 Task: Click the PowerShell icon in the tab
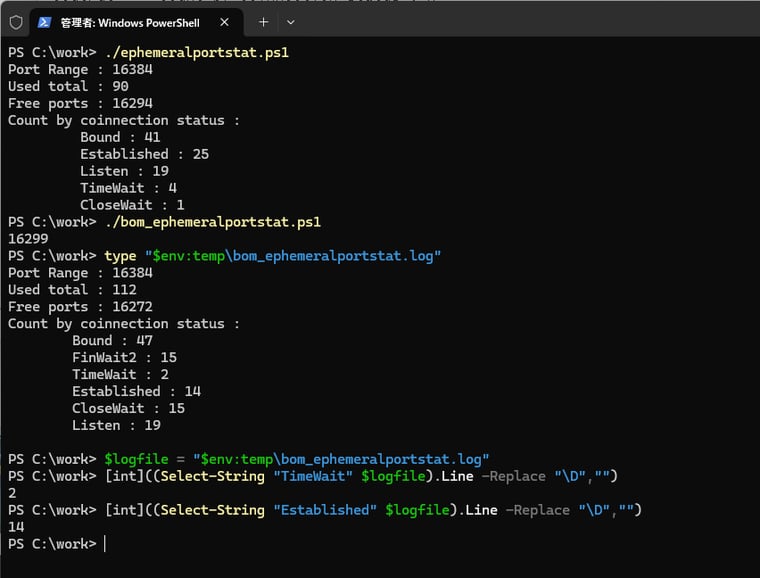(45, 22)
